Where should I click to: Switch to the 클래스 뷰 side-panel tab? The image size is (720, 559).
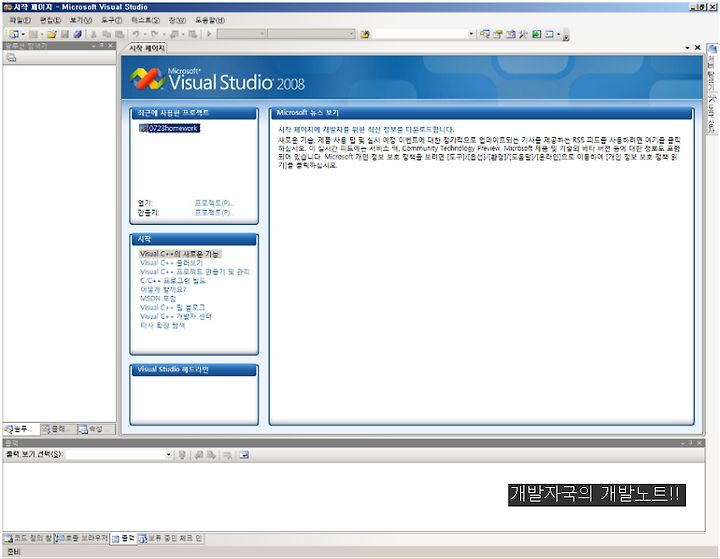pos(58,429)
